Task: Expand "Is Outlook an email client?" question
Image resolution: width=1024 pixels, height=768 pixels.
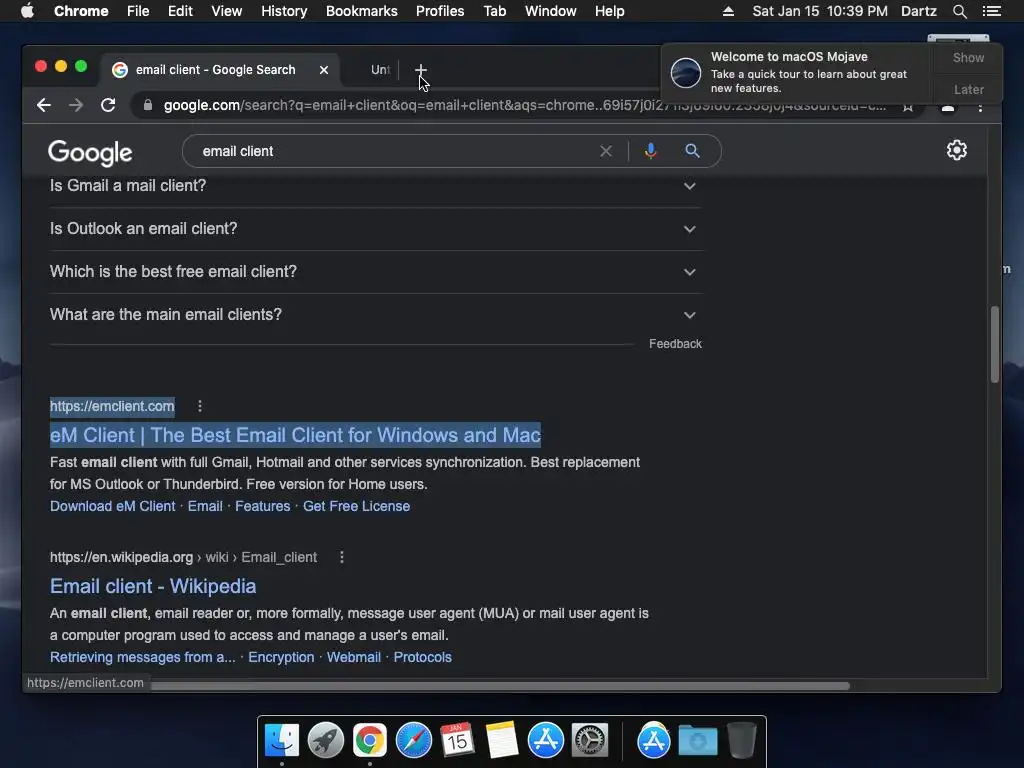Action: pyautogui.click(x=376, y=229)
